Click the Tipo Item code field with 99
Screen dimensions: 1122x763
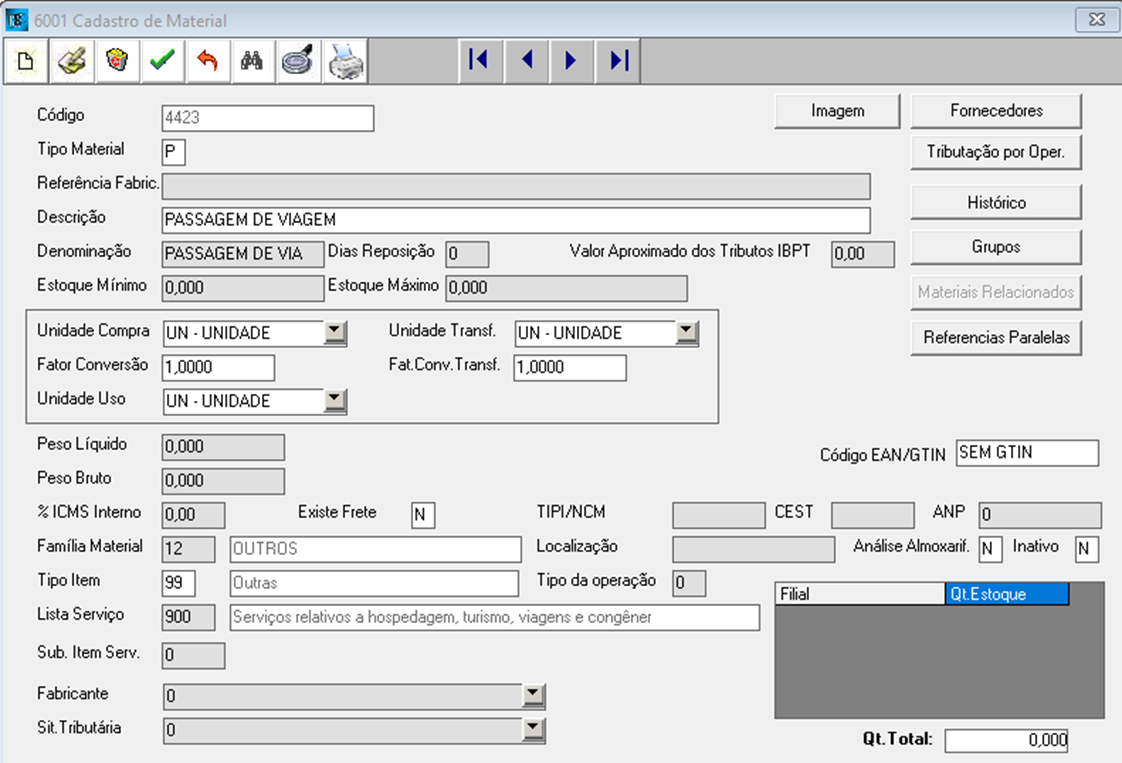[178, 583]
